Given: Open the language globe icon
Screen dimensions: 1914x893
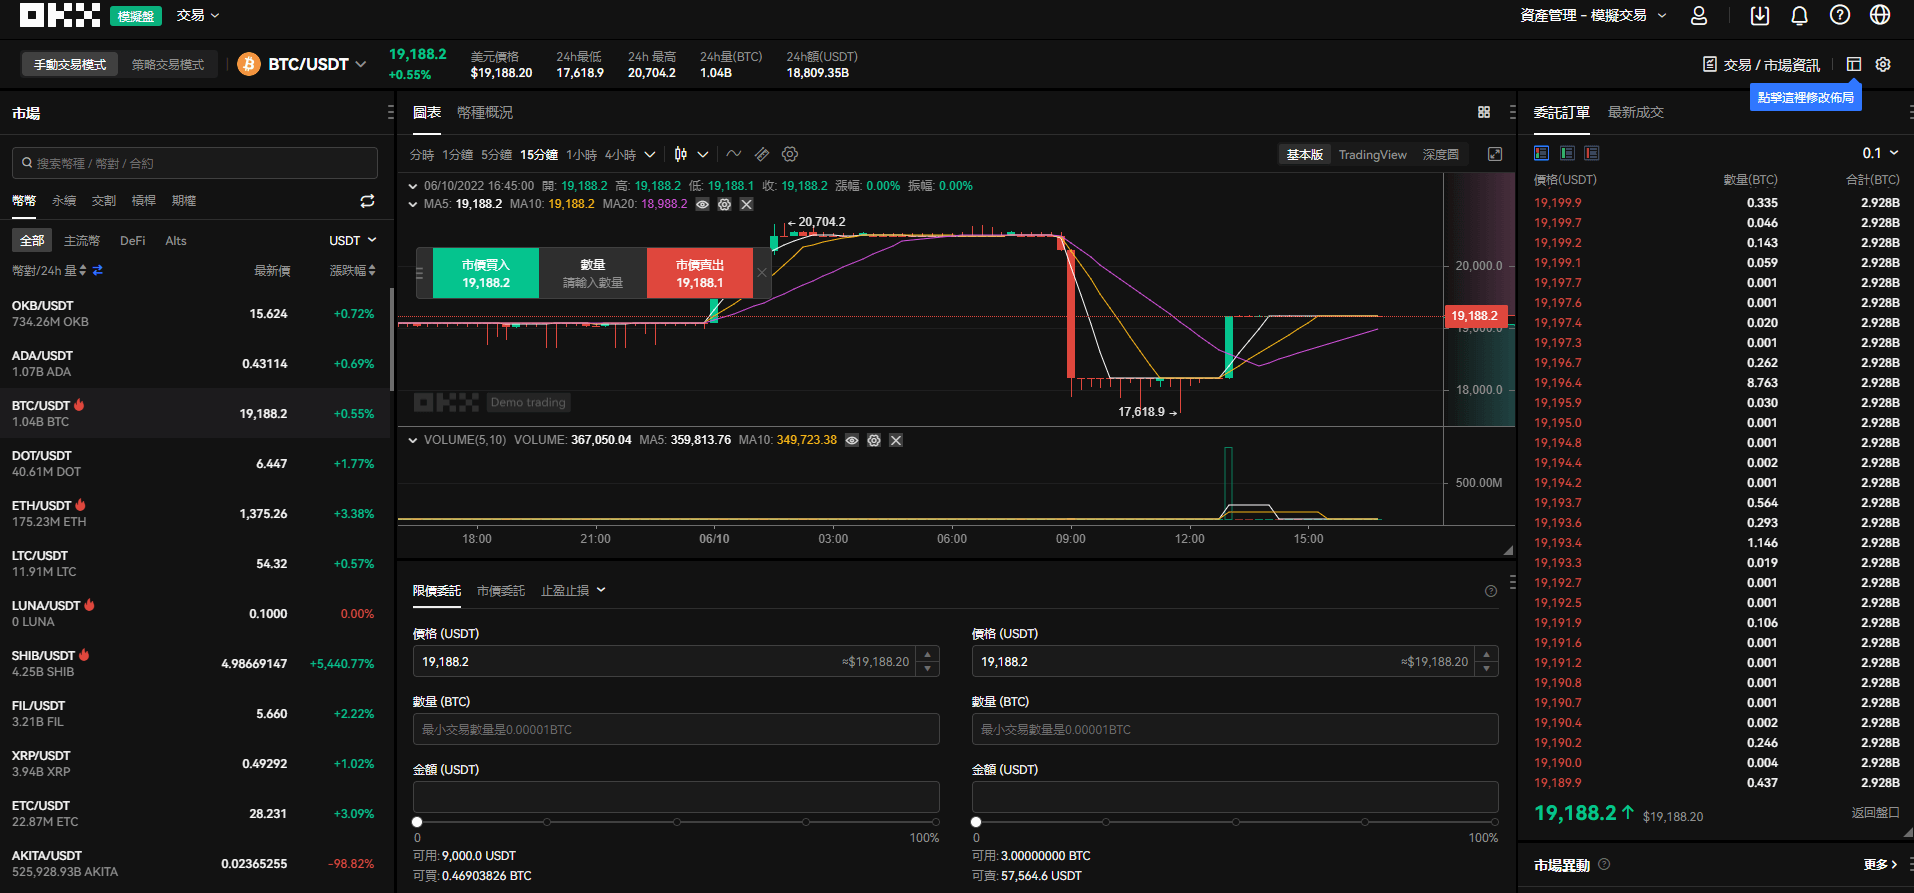Looking at the screenshot, I should point(1880,15).
